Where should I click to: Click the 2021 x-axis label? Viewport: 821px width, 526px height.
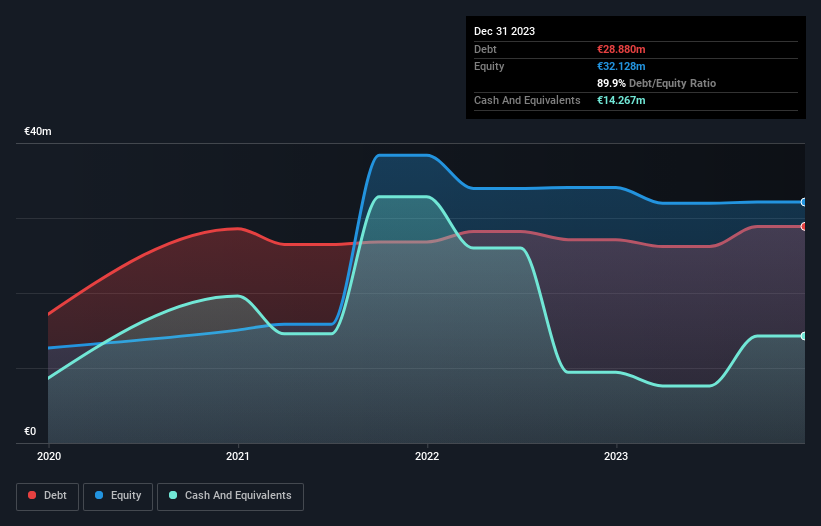tap(238, 456)
